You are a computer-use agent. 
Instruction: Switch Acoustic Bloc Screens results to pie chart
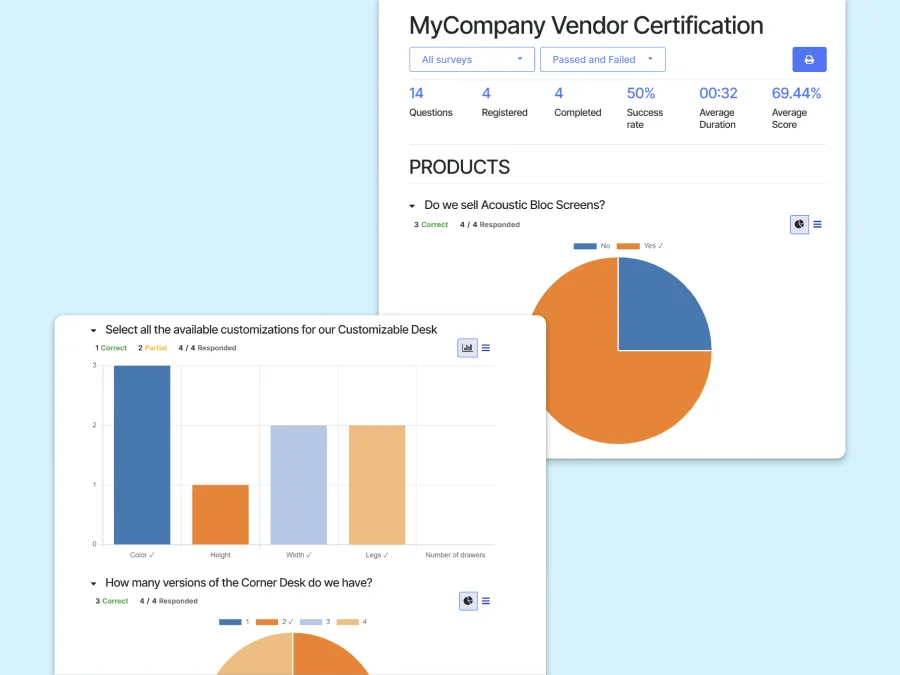pos(798,224)
